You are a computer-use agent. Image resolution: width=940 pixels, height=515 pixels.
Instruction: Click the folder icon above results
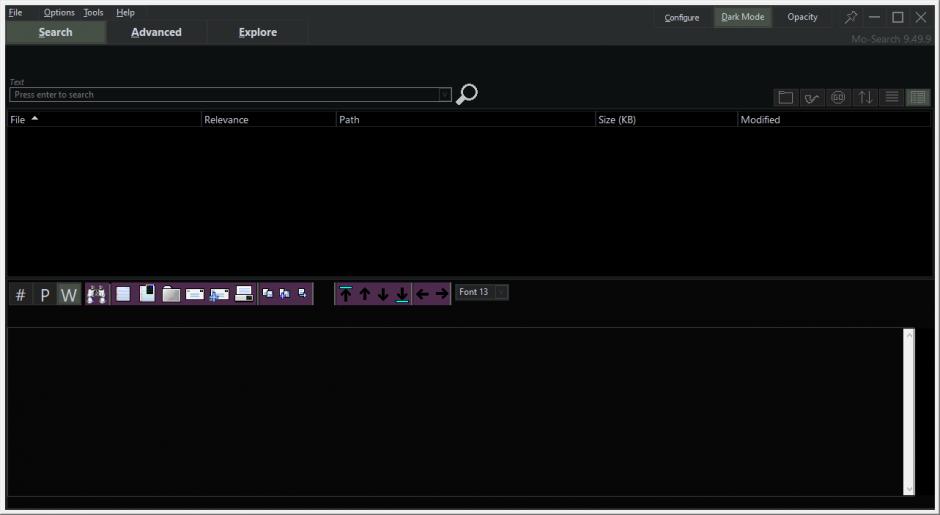(785, 97)
